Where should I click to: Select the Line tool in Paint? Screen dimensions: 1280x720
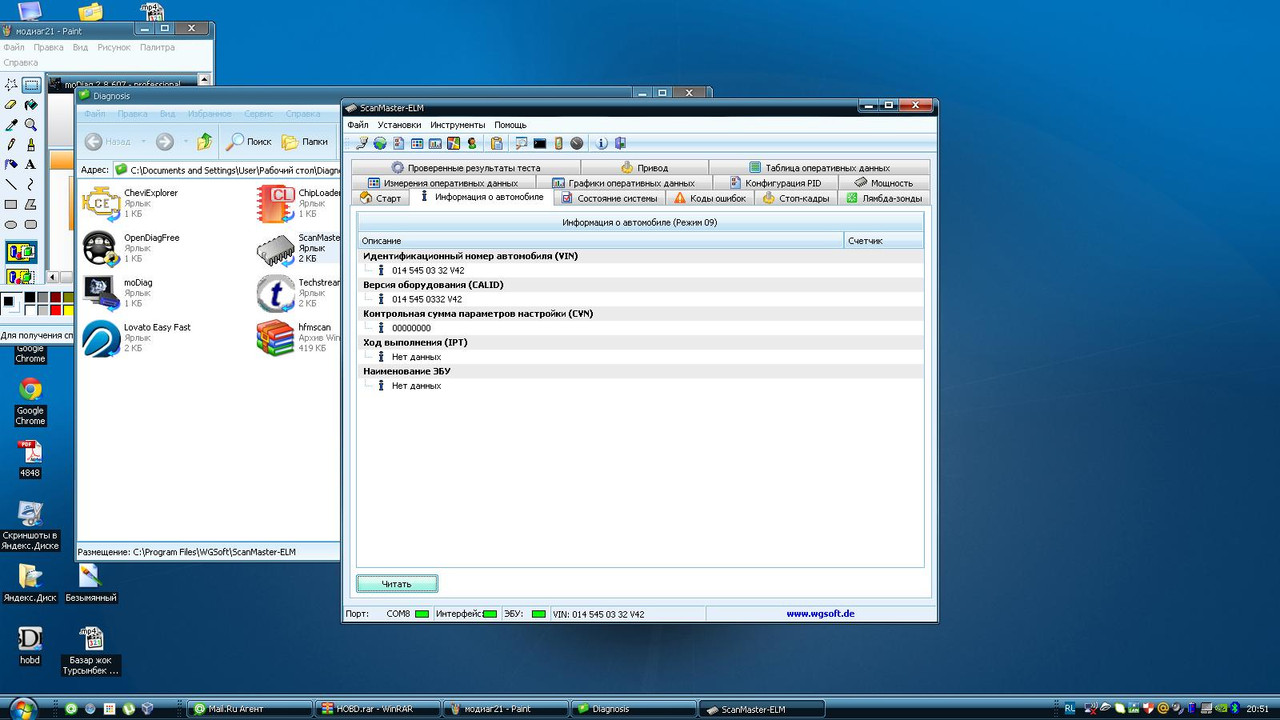point(12,185)
